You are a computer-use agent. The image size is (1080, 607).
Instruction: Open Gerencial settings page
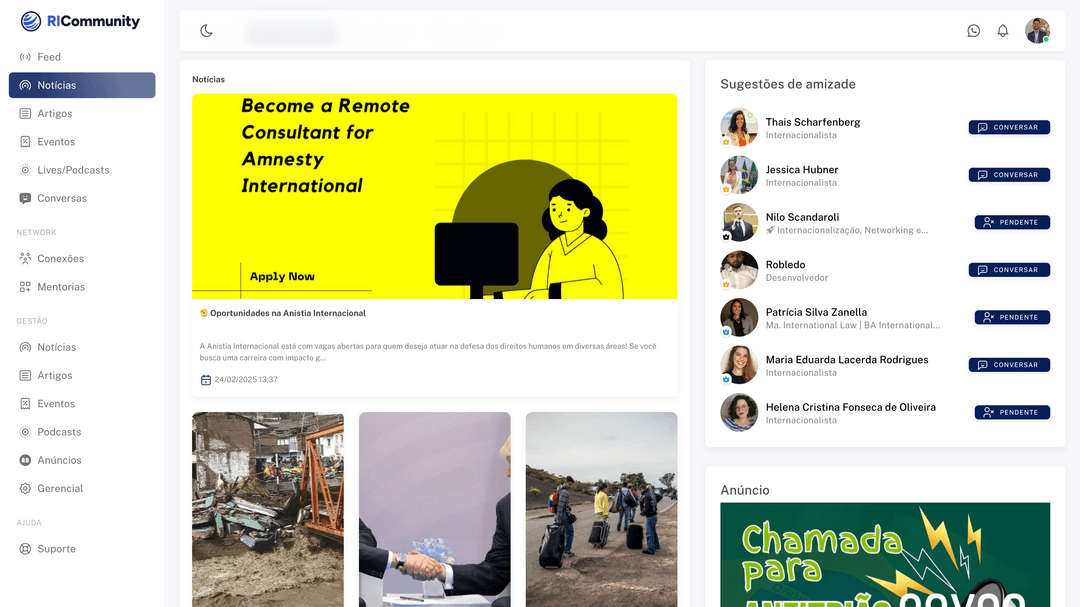point(82,488)
